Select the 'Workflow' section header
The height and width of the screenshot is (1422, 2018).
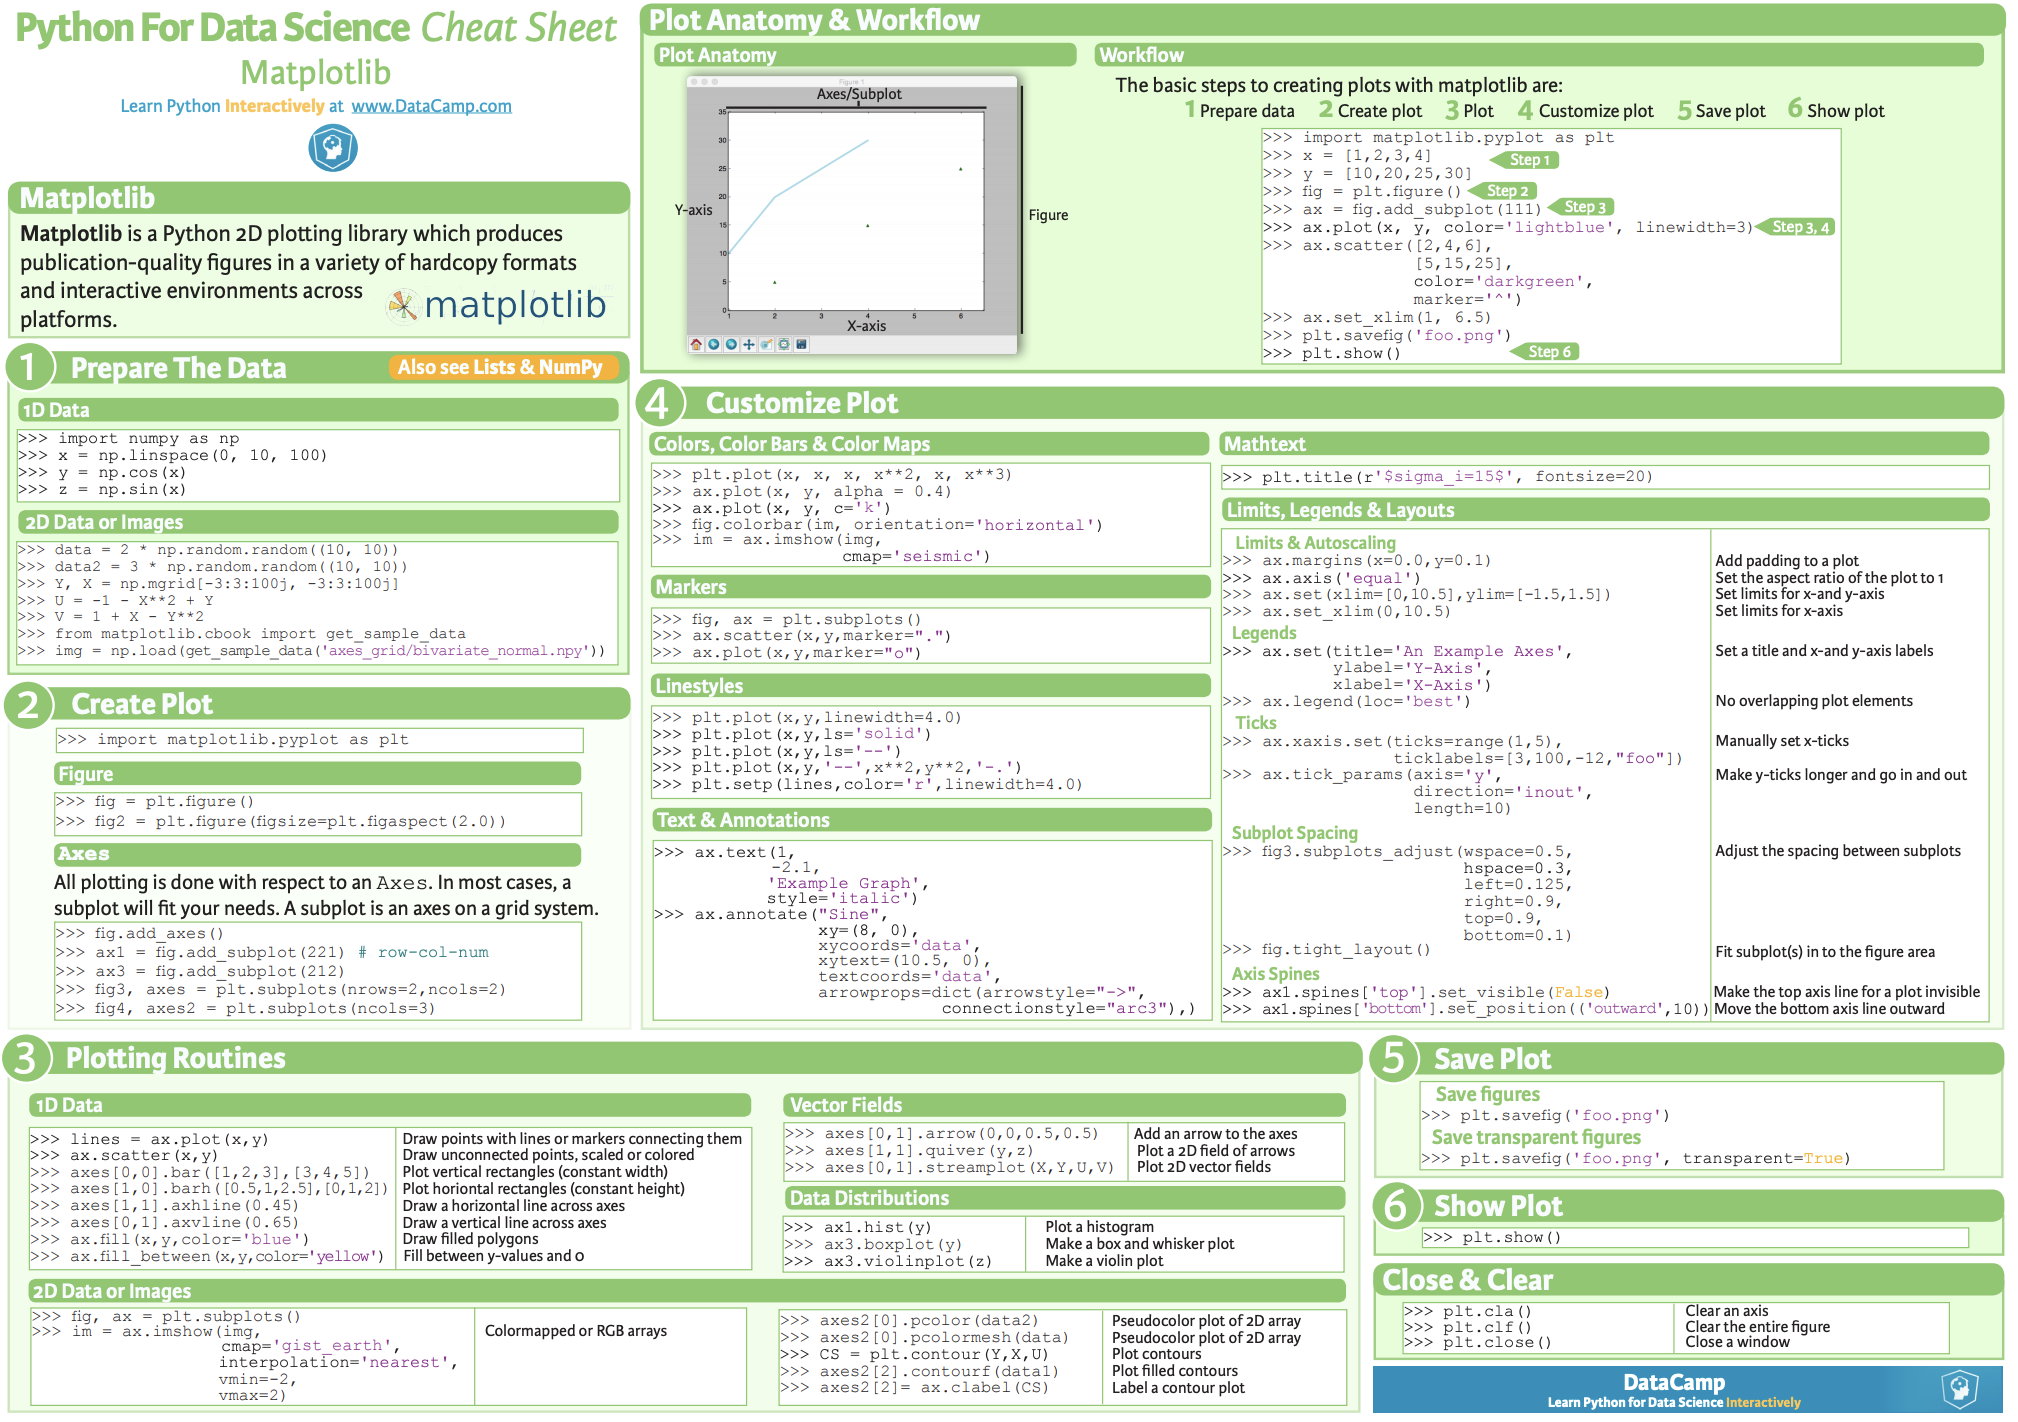pos(1539,55)
